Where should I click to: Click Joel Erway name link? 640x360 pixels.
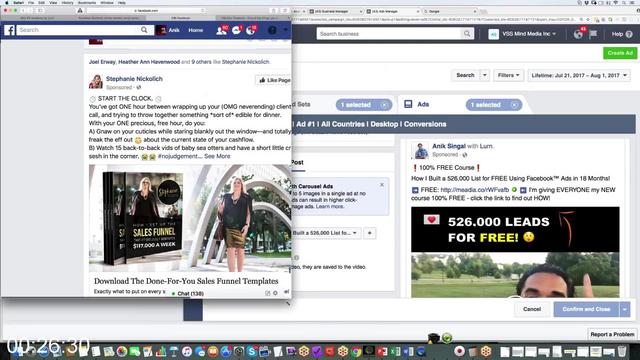pyautogui.click(x=102, y=62)
